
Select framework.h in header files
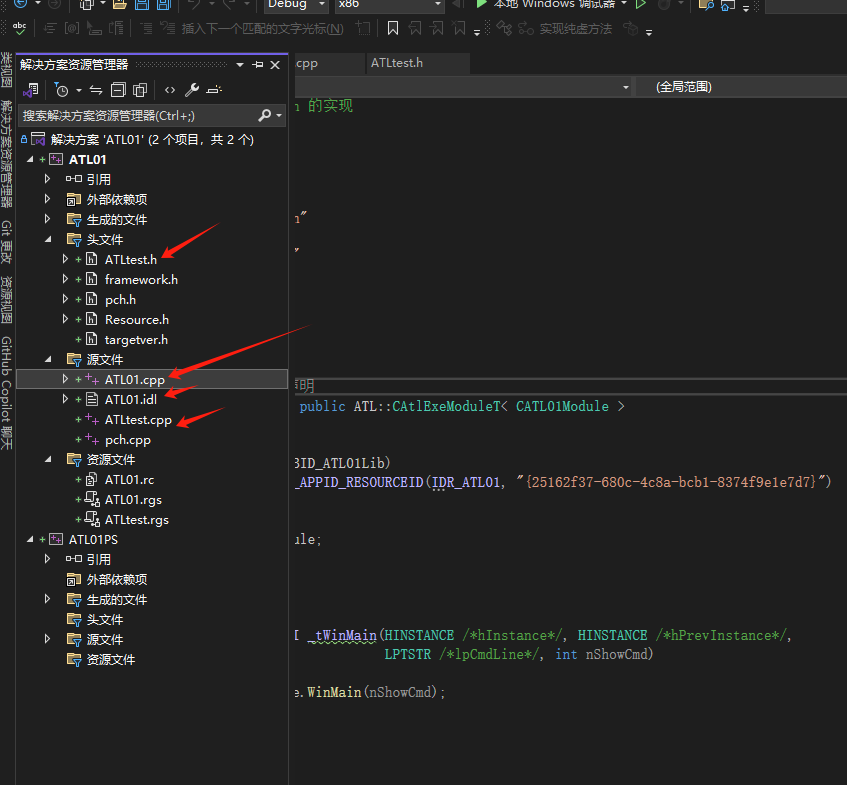point(141,279)
